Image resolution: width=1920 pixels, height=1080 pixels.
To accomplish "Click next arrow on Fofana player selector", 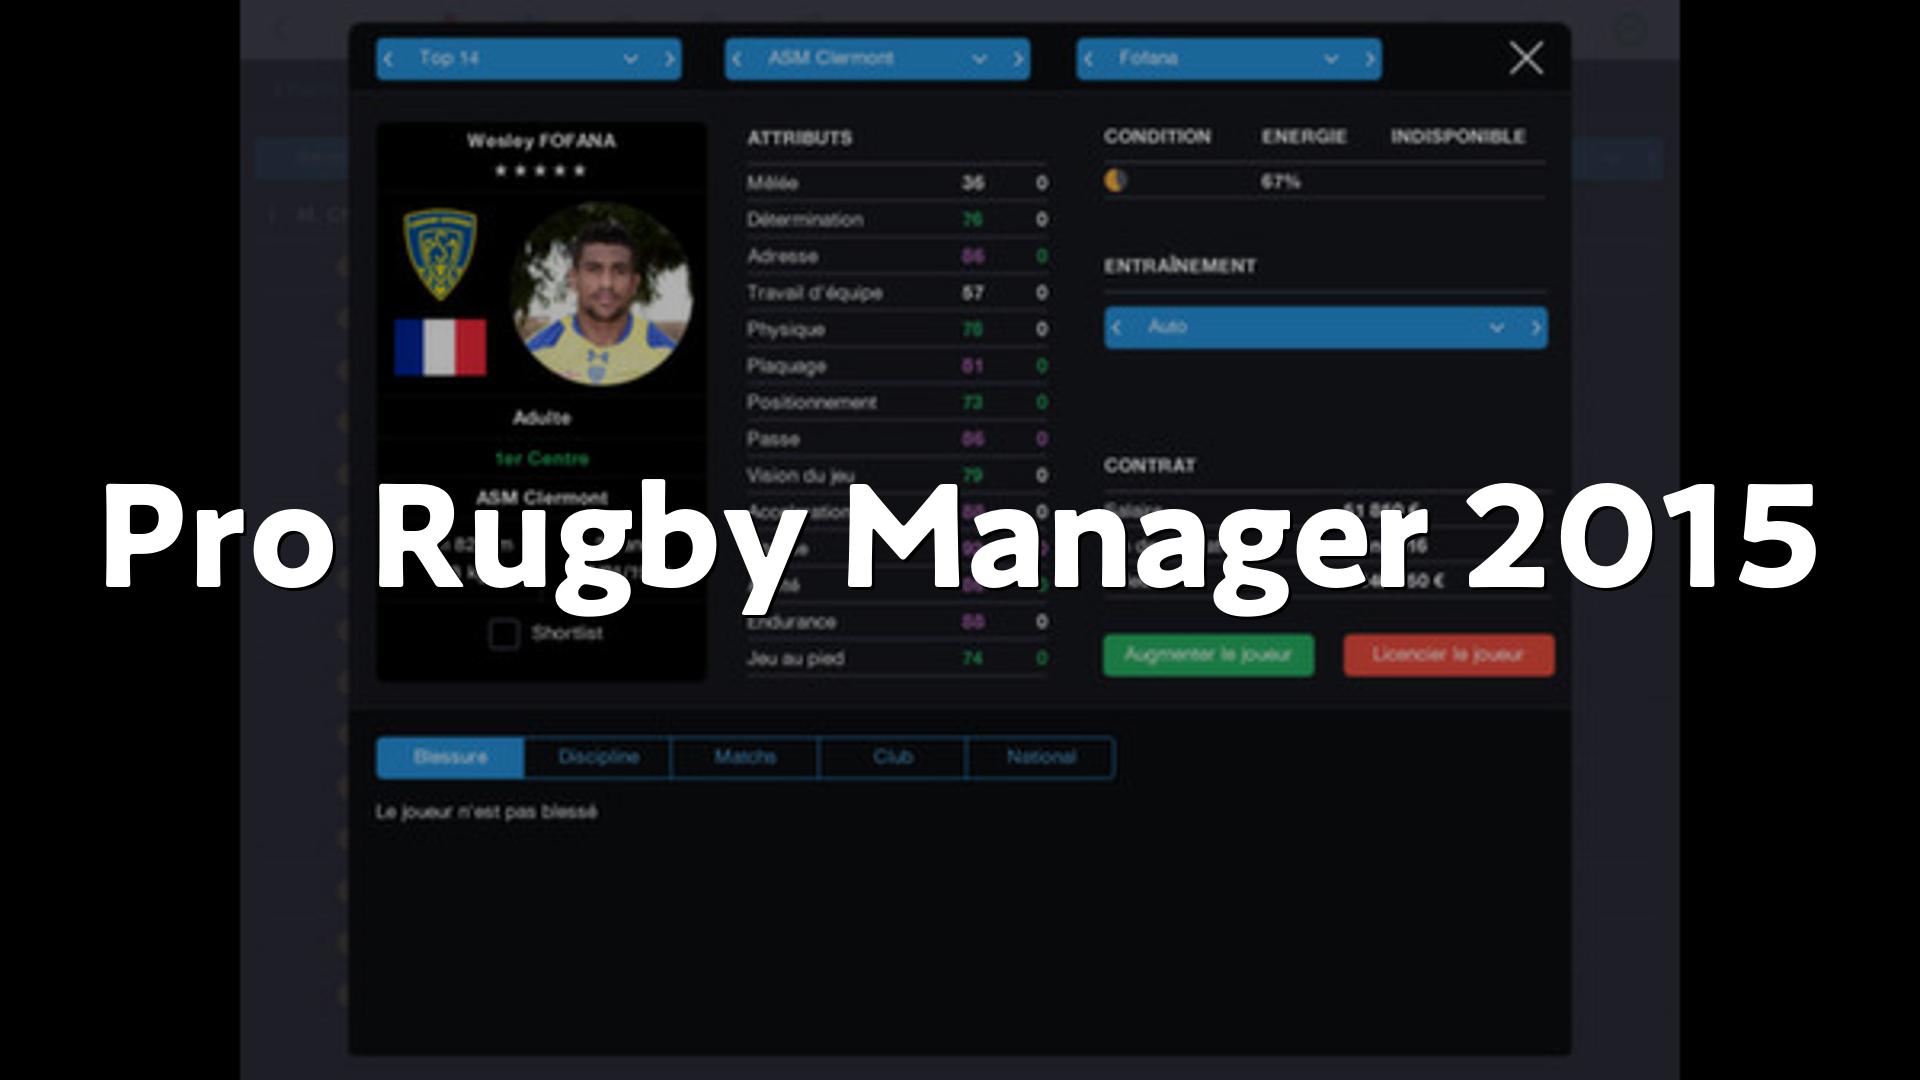I will 1370,59.
